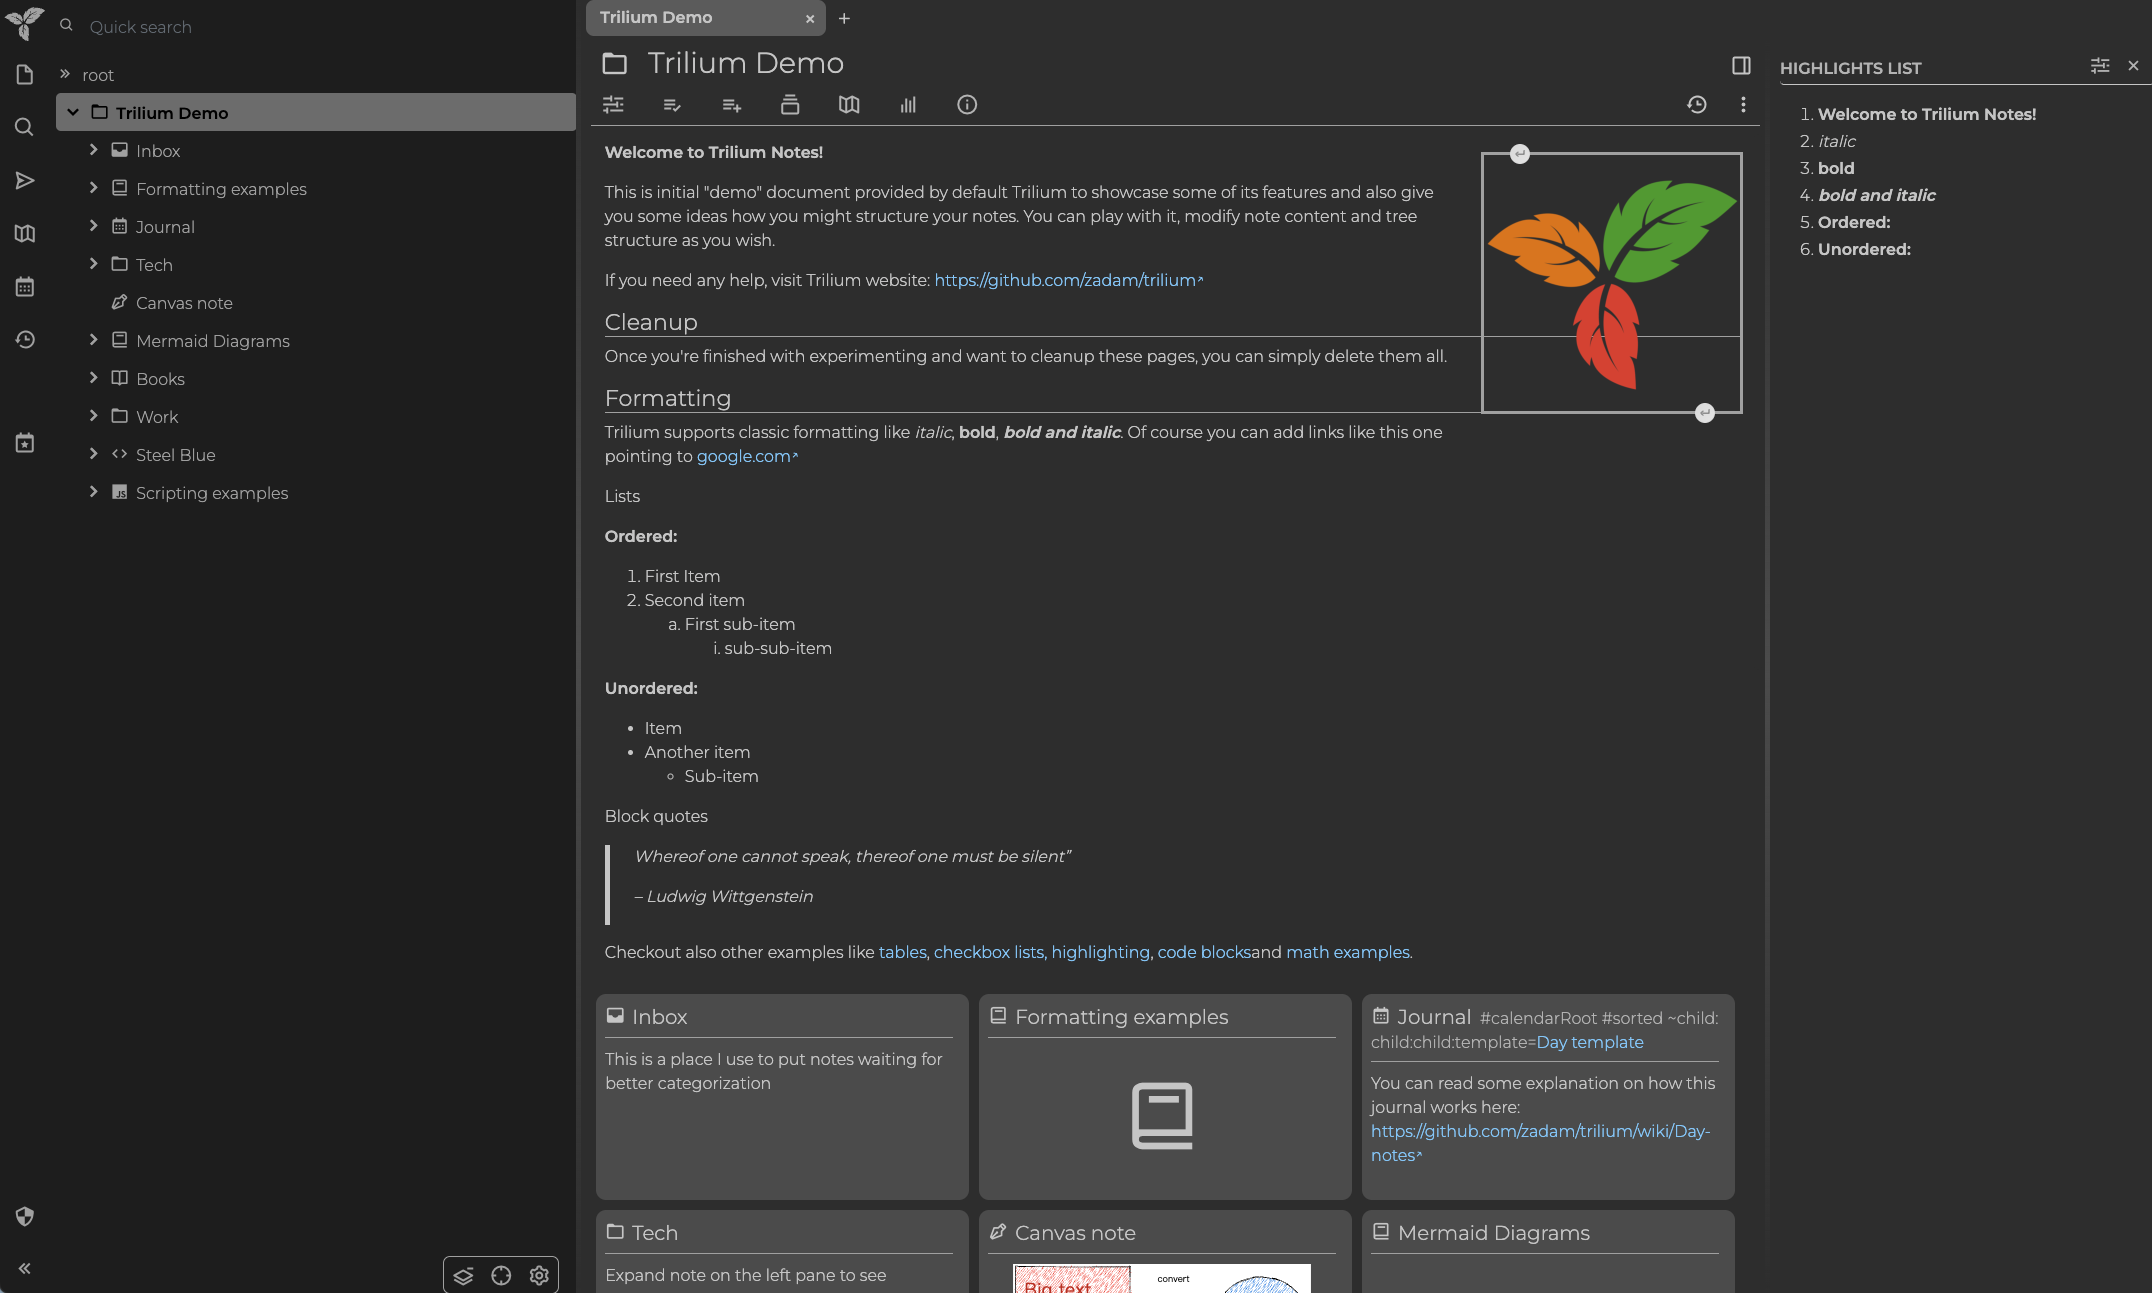Expand the Books tree node
Image resolution: width=2152 pixels, height=1293 pixels.
(x=93, y=378)
